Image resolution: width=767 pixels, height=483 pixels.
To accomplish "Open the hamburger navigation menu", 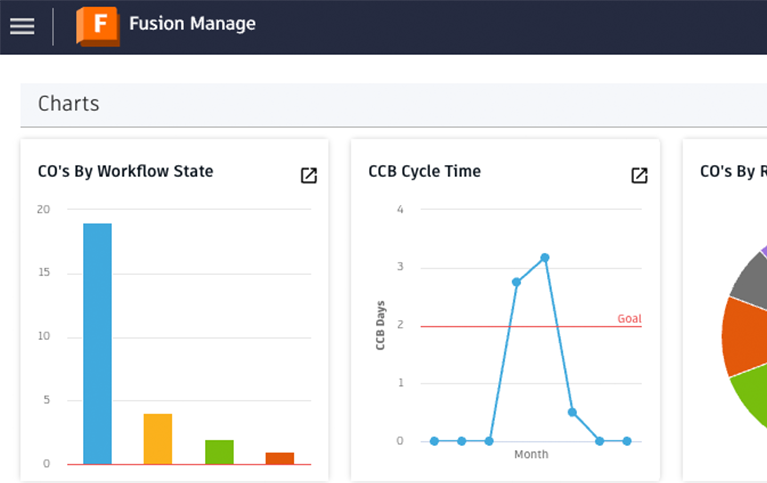I will click(x=22, y=26).
